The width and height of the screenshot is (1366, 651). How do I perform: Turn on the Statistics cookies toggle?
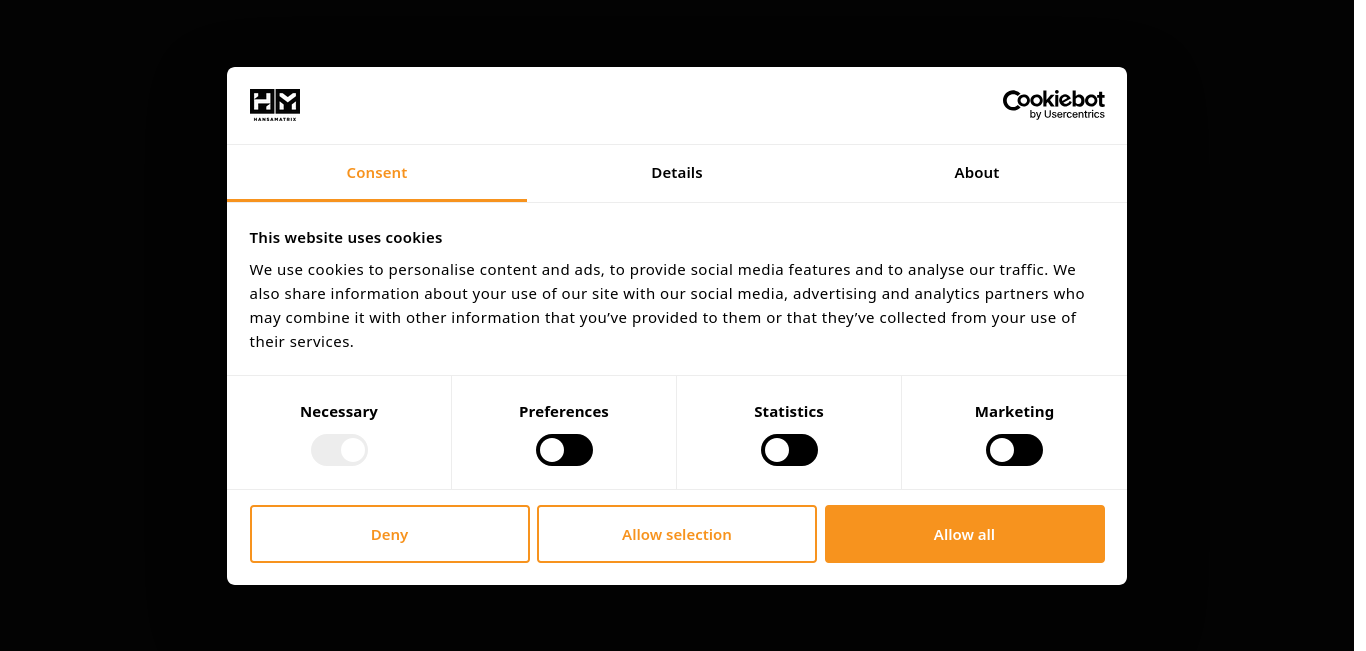[x=789, y=450]
